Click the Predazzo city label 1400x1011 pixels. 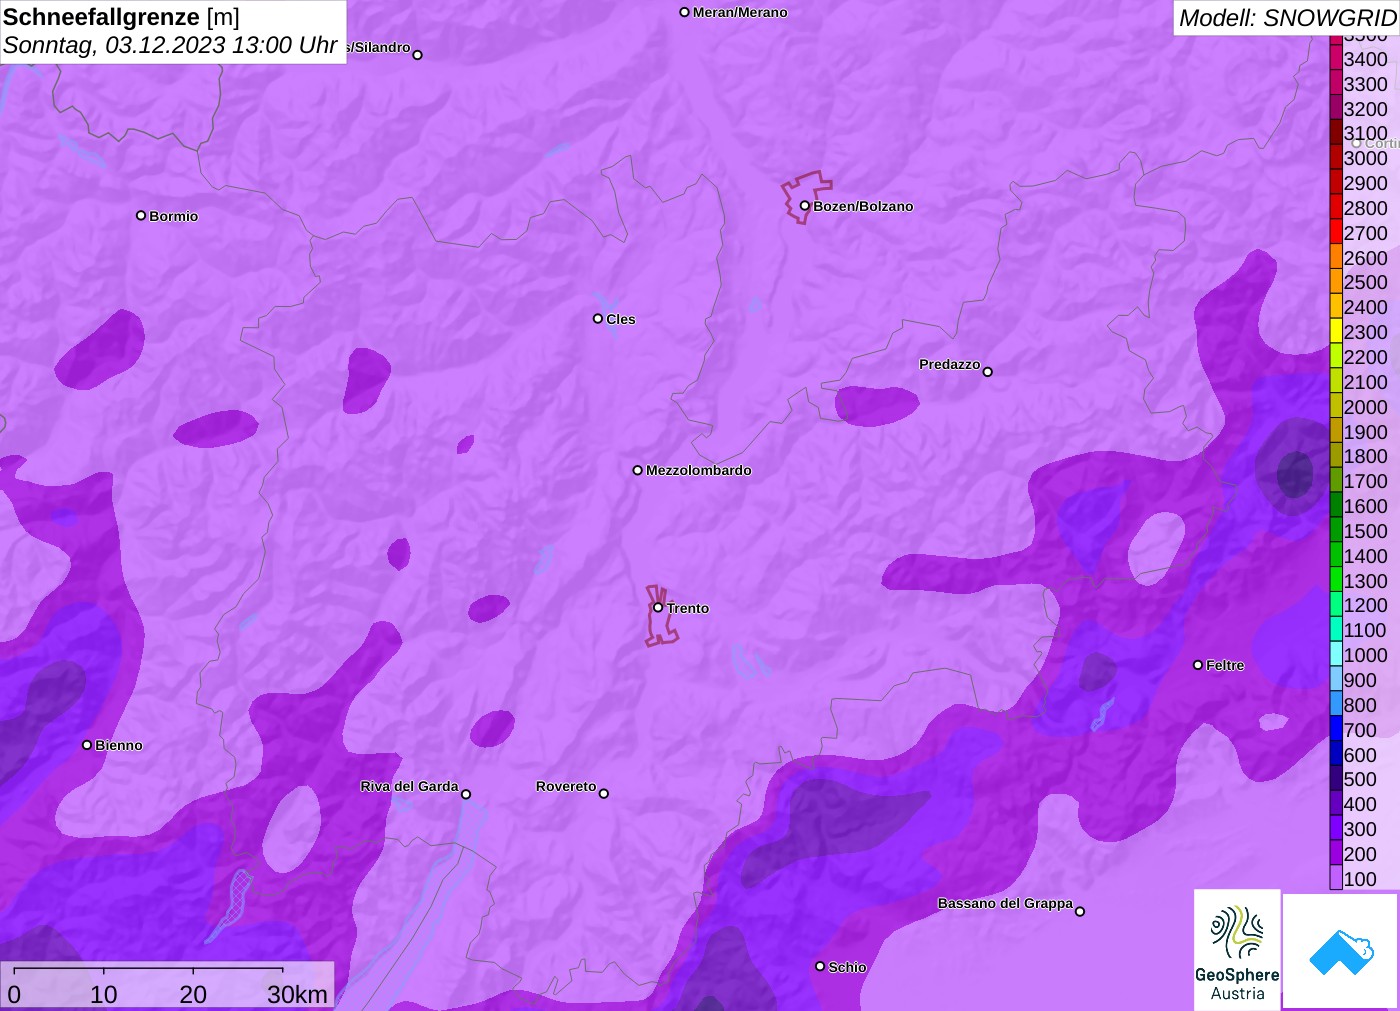pyautogui.click(x=949, y=364)
